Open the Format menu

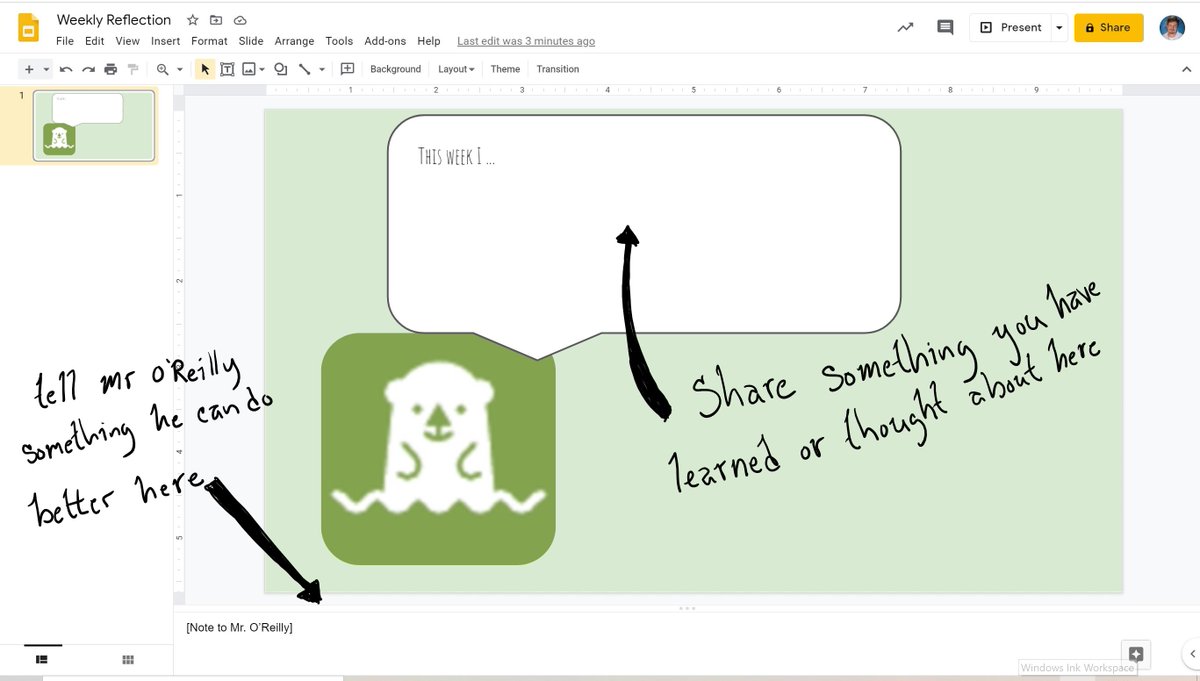pos(209,41)
